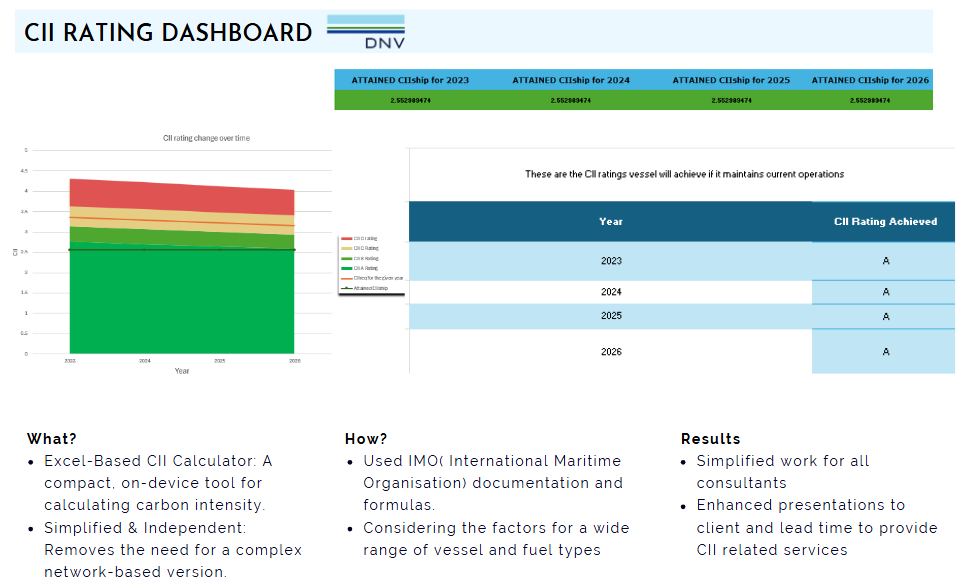Image resolution: width=958 pixels, height=588 pixels.
Task: Click the A rating cell for 2025
Action: (x=885, y=317)
